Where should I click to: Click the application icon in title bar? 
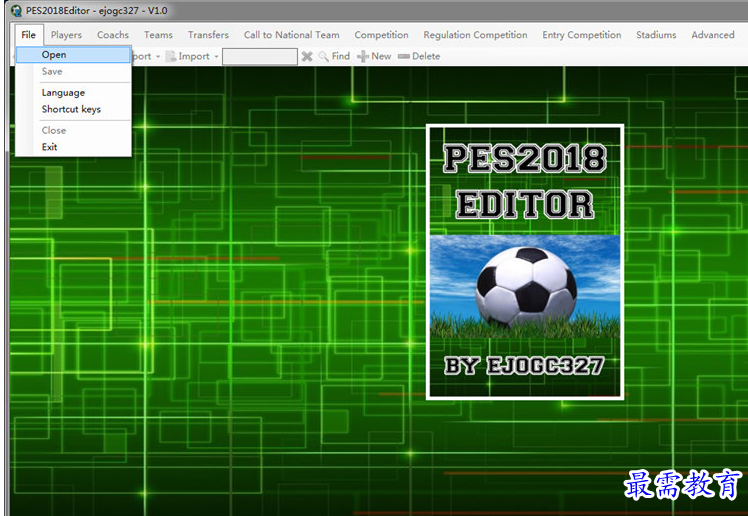[x=16, y=10]
